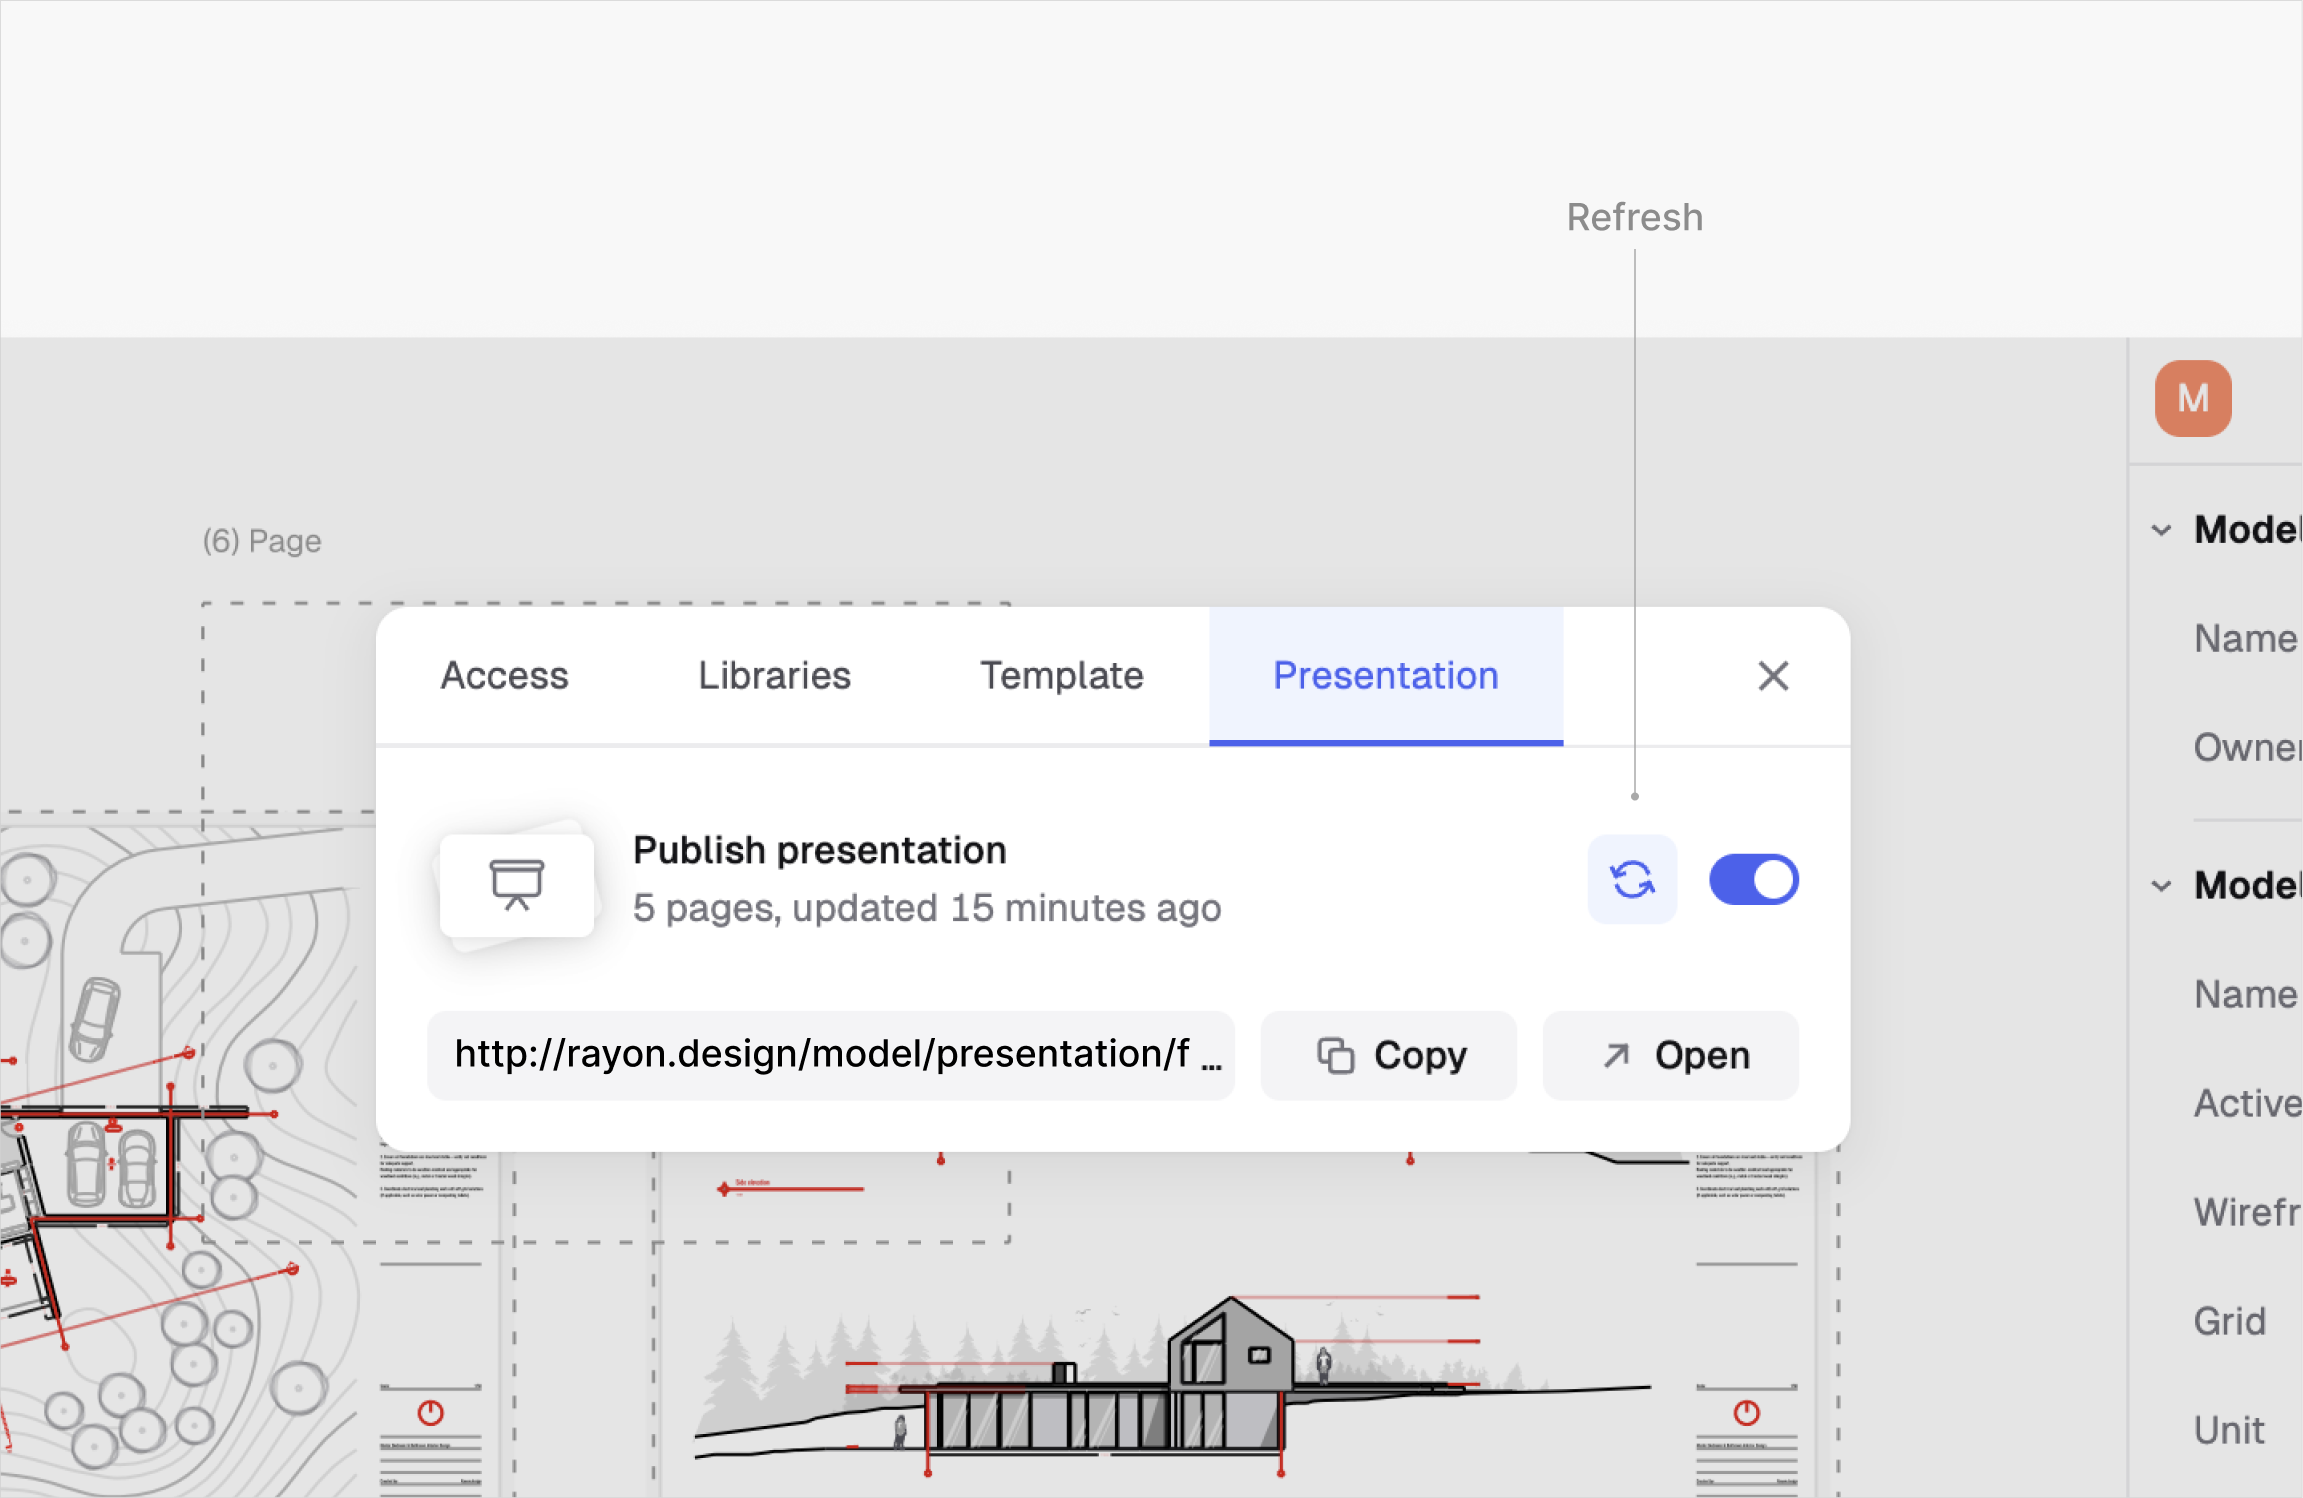2303x1498 pixels.
Task: Click the presentation easel icon
Action: [x=517, y=885]
